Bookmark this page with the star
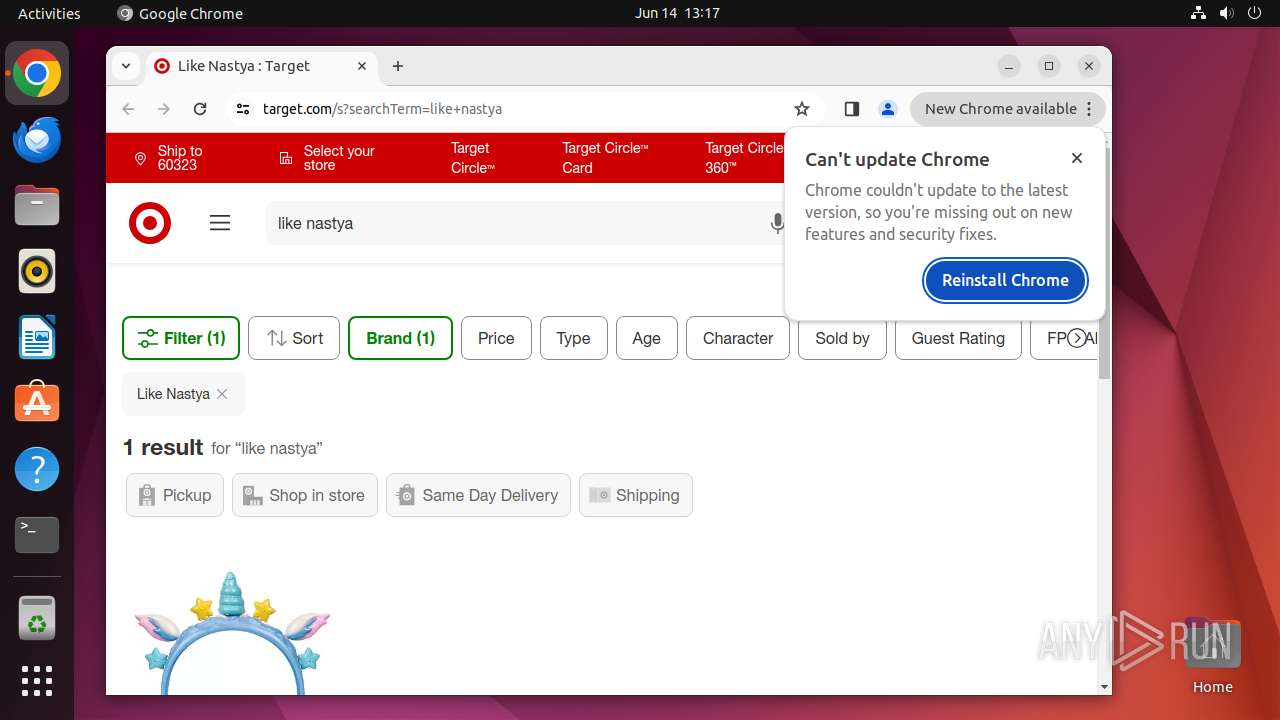This screenshot has width=1280, height=720. pyautogui.click(x=802, y=109)
